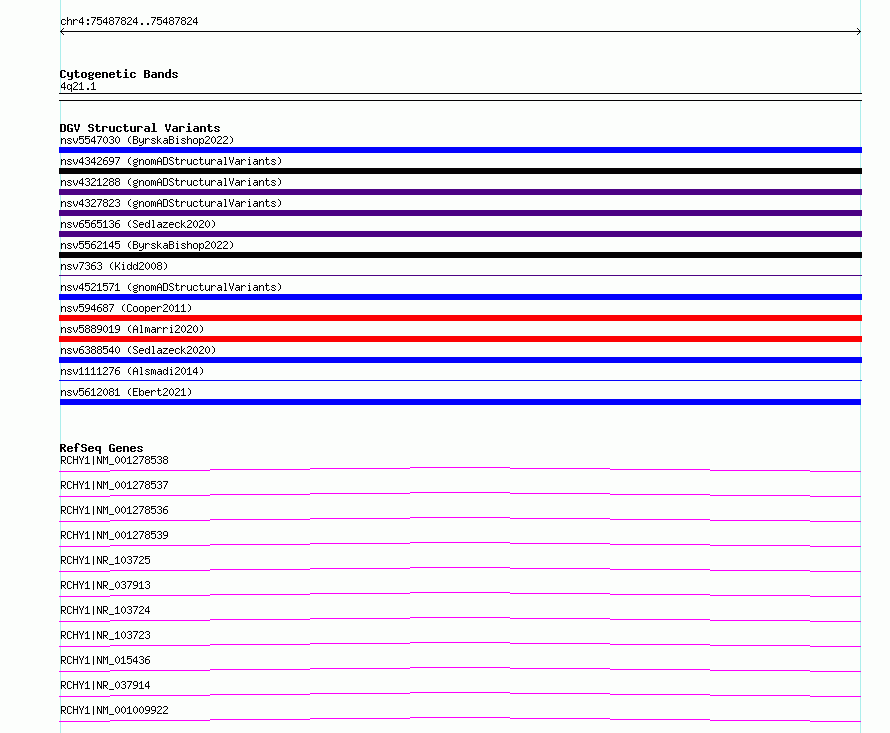Open variant nsv5562145 (ByrskaBishop2022)

[147, 245]
